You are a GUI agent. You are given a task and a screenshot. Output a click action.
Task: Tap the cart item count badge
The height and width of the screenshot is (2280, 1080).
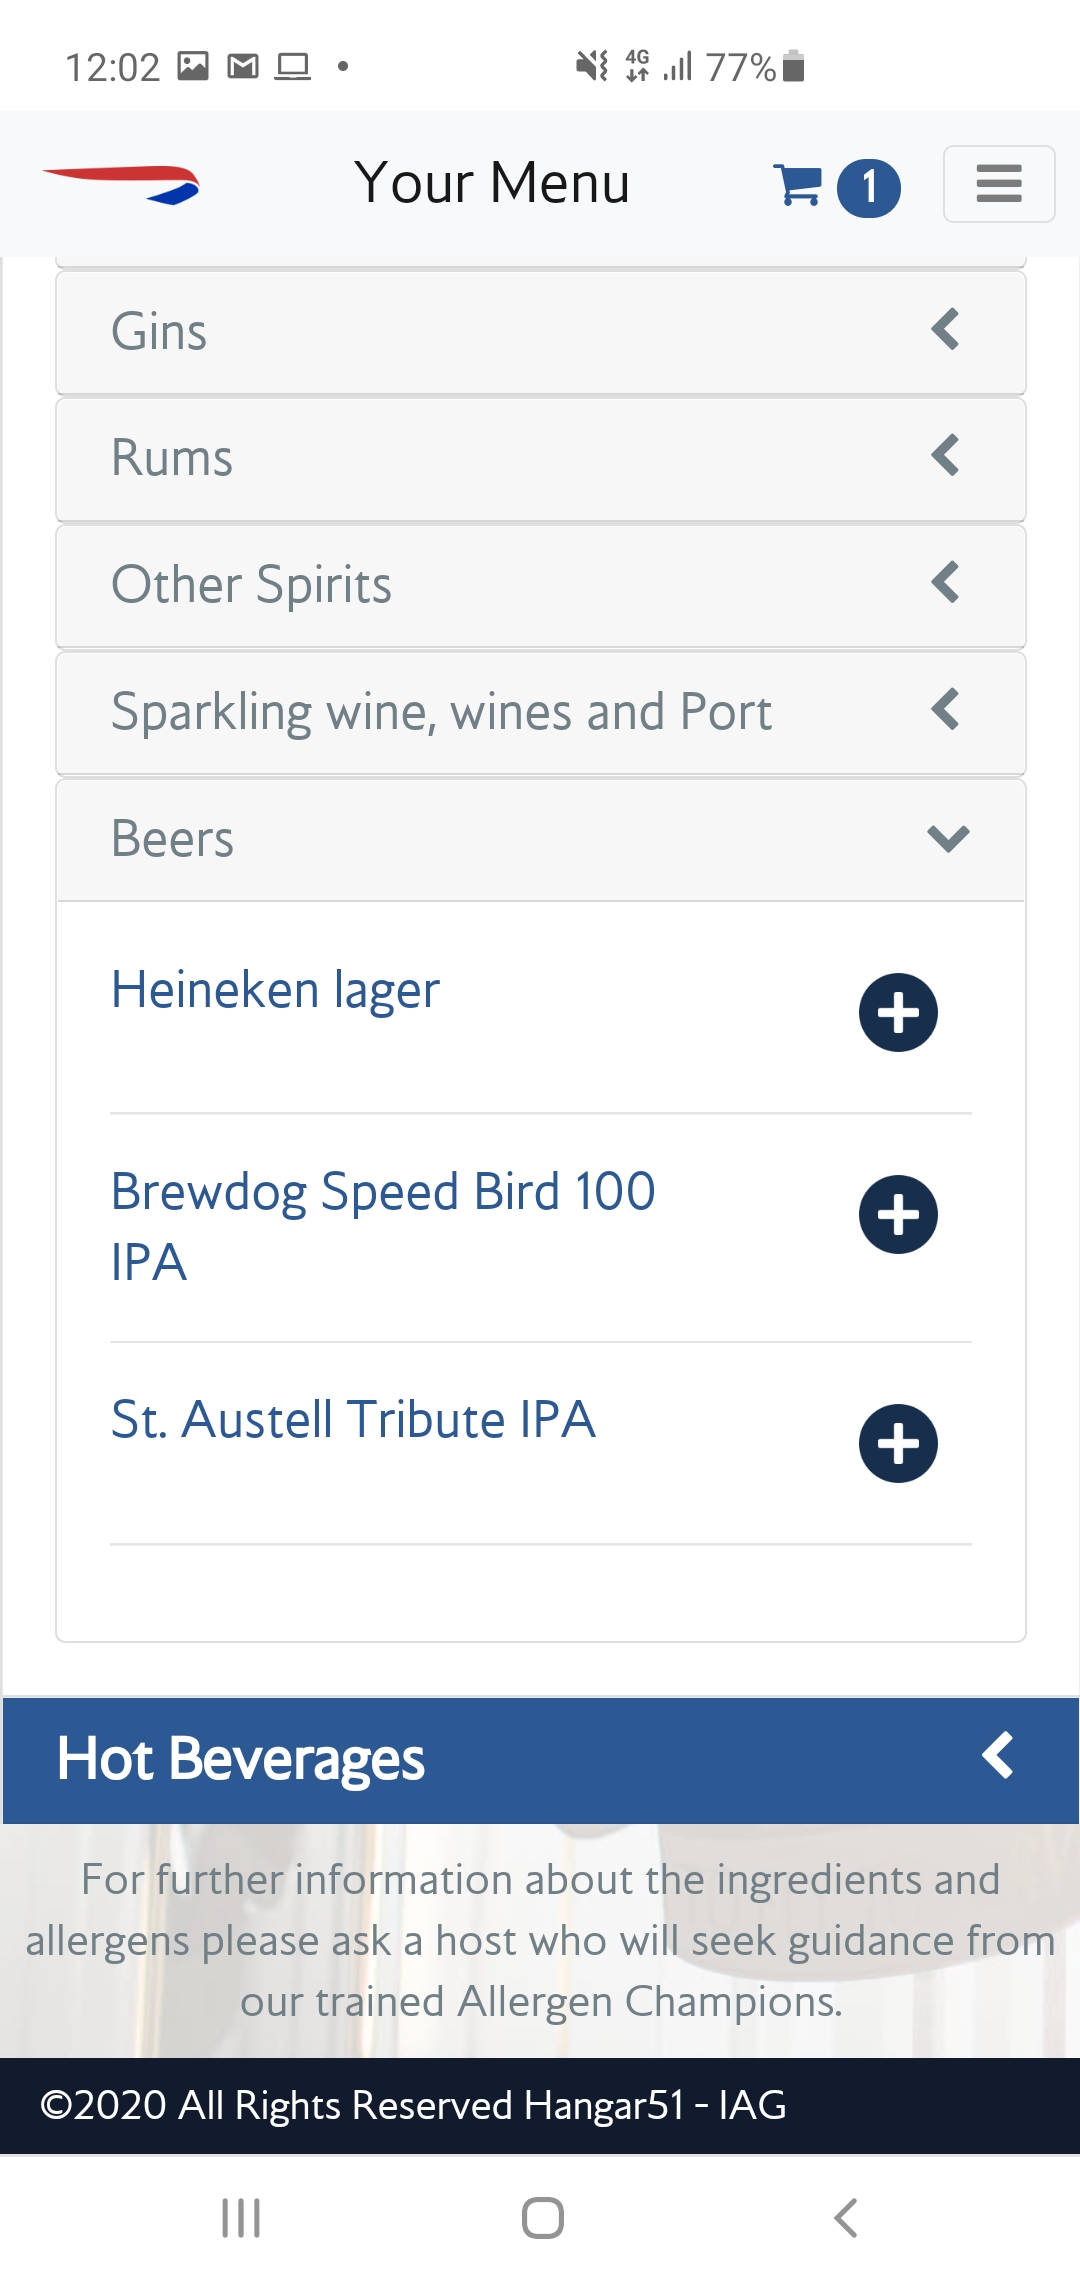(x=868, y=187)
